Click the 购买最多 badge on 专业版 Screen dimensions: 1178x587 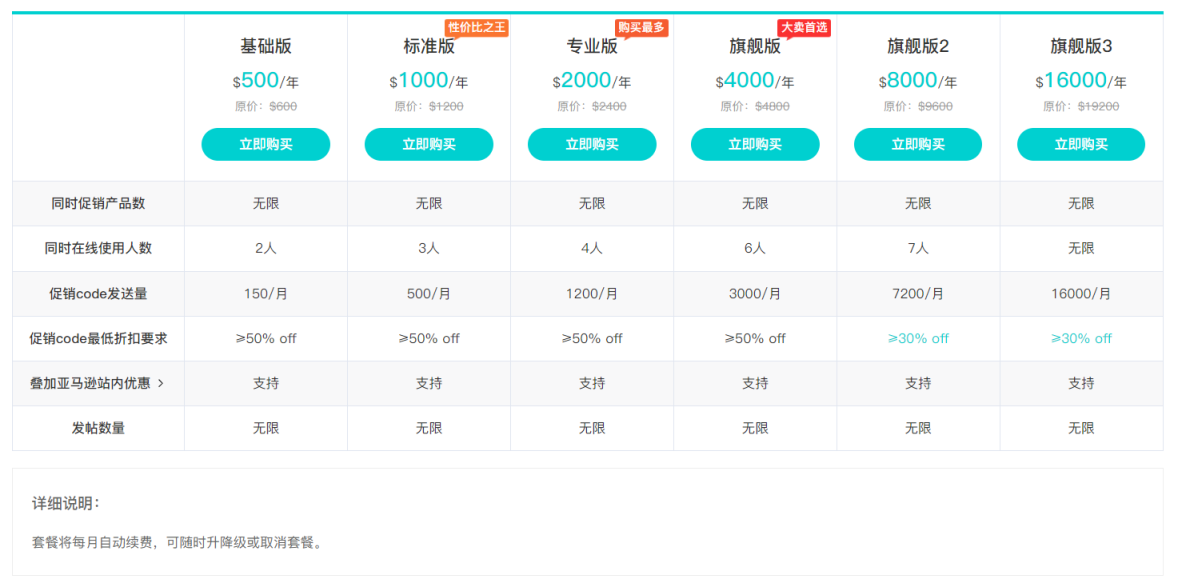tap(641, 27)
